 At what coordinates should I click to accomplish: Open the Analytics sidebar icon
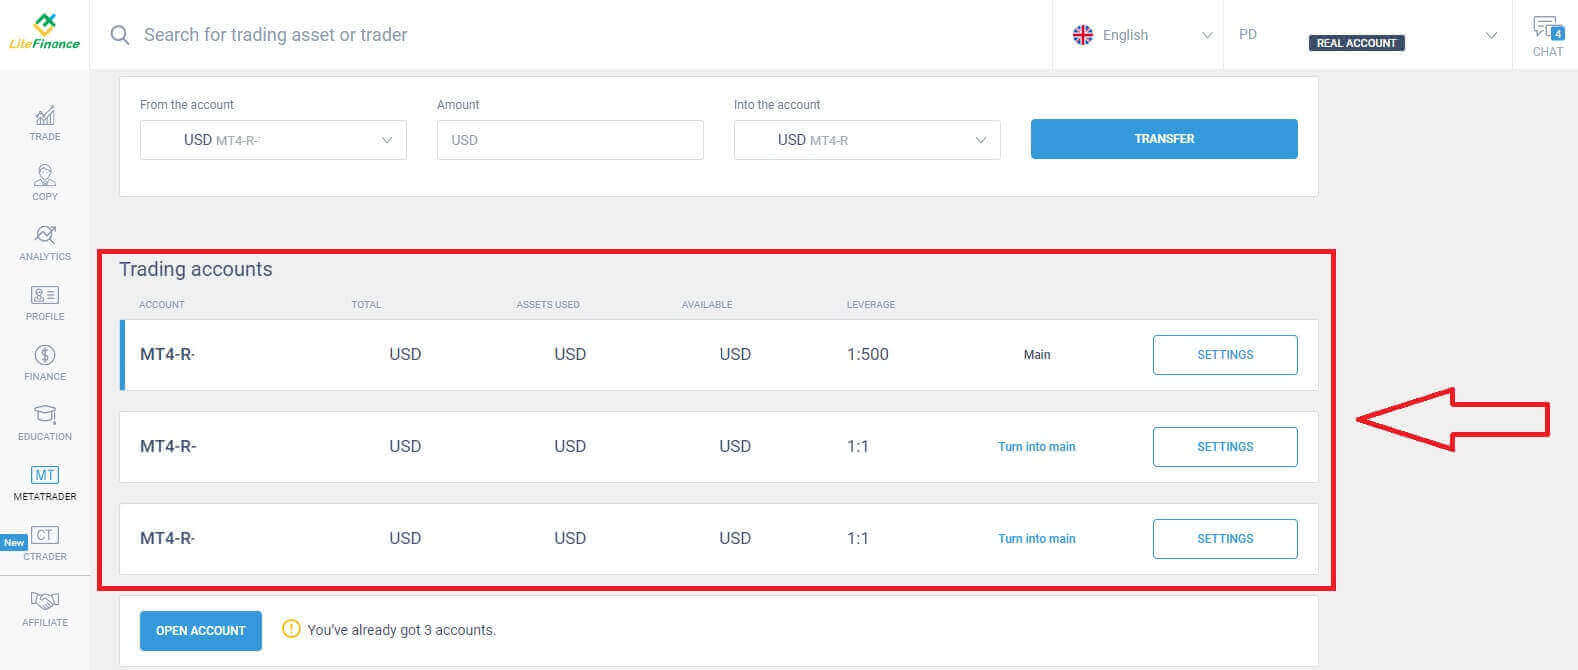click(x=45, y=236)
